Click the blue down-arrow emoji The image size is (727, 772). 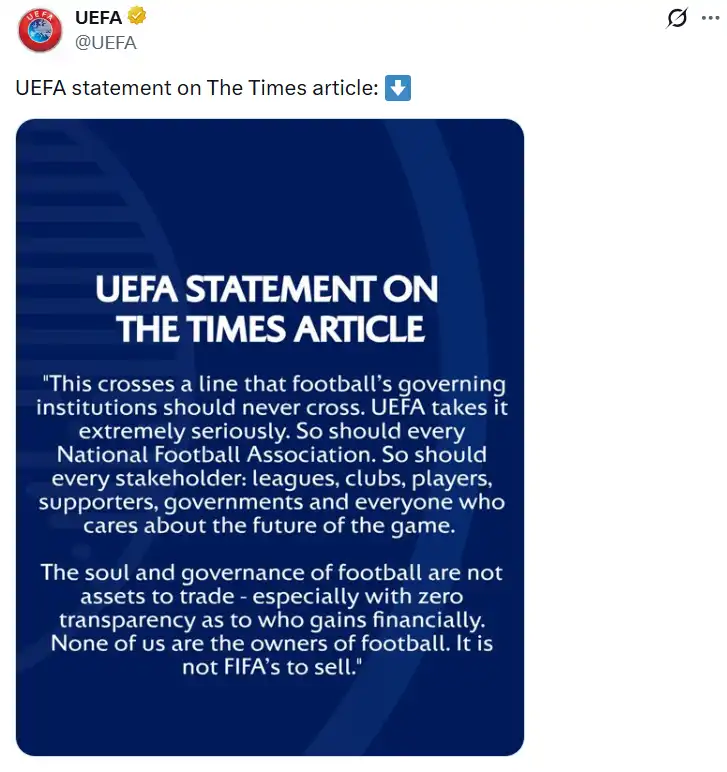[398, 88]
